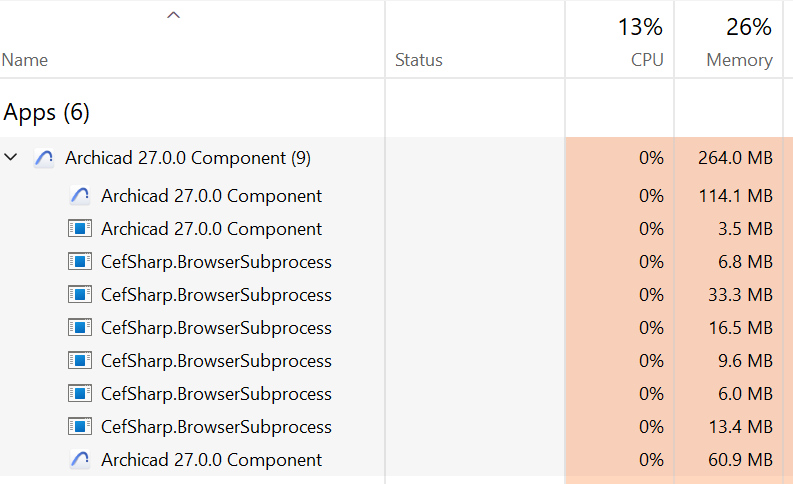Click the CefSharp icon on the 9.6 MB row
Image resolution: width=793 pixels, height=484 pixels.
[80, 361]
